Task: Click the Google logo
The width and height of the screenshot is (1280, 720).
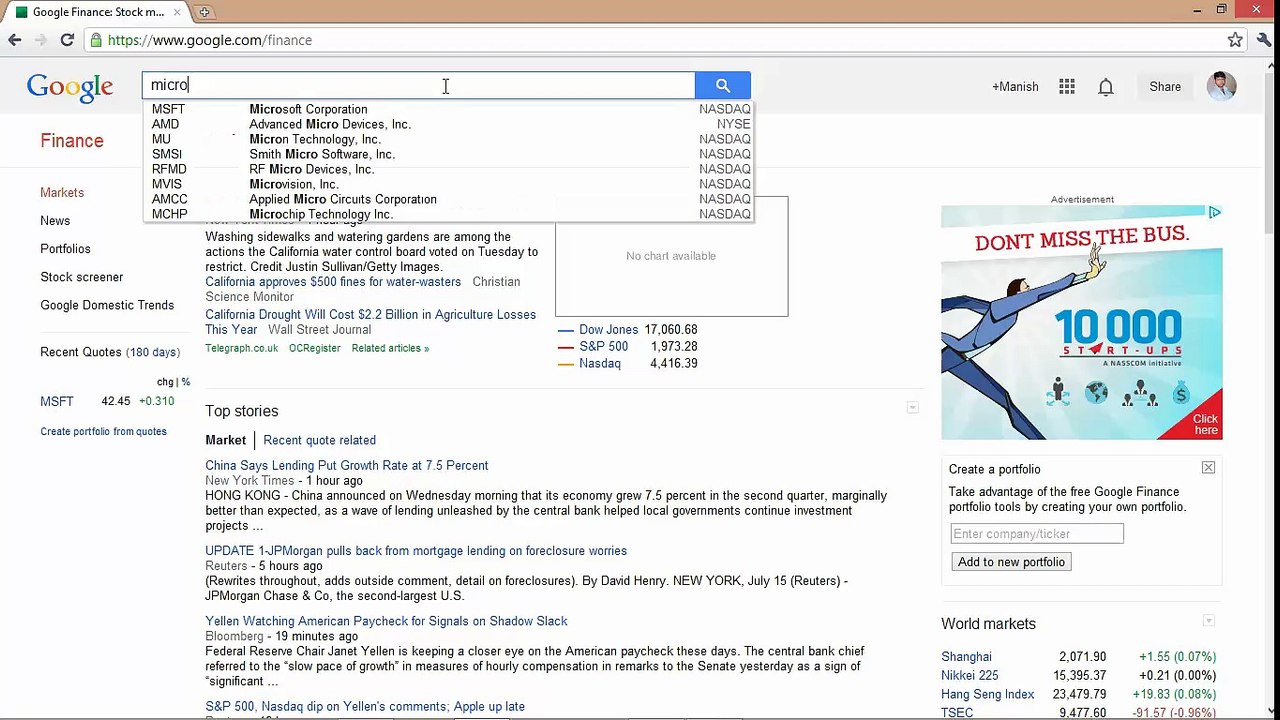Action: (x=70, y=87)
